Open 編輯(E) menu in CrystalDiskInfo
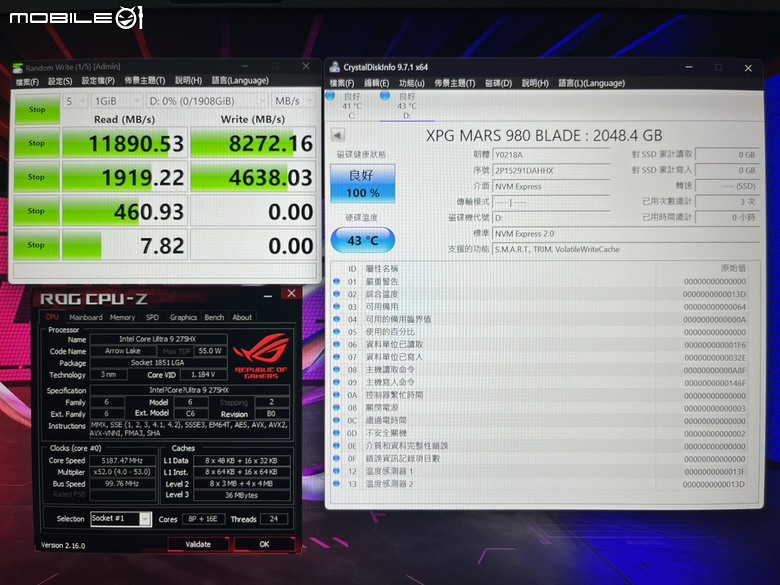 377,83
